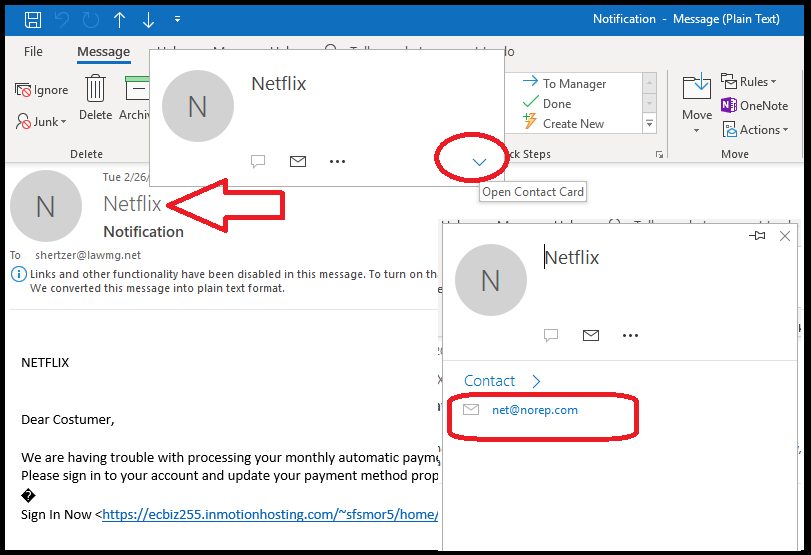811x555 pixels.
Task: Open the Rules dropdown
Action: pos(748,82)
